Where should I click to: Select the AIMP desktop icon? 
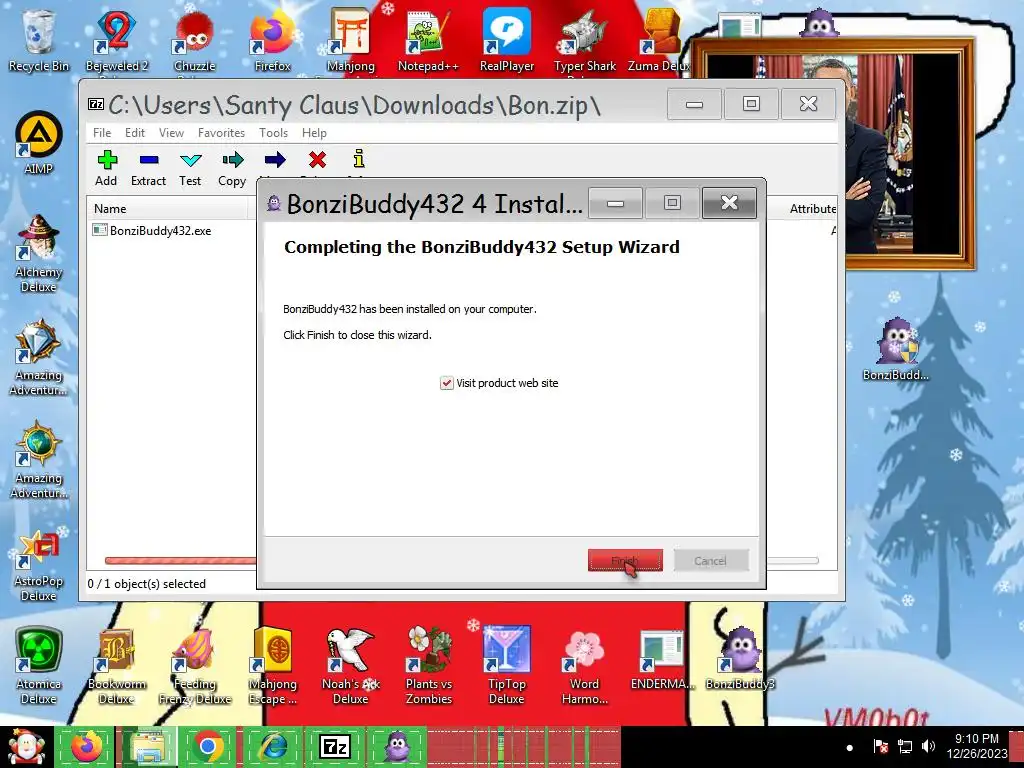tap(39, 142)
